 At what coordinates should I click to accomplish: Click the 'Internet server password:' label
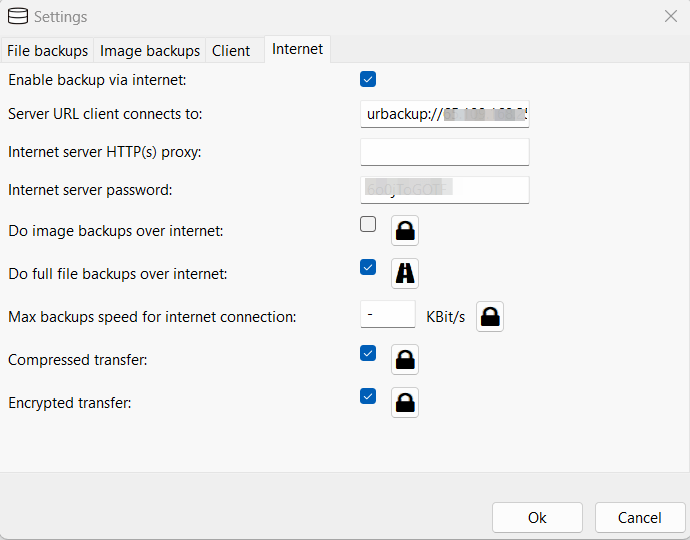point(90,190)
